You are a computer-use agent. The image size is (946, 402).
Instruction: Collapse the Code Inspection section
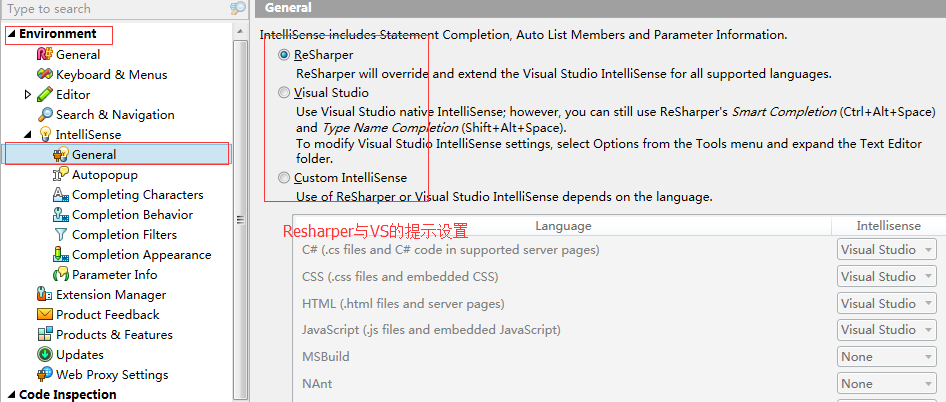click(12, 395)
